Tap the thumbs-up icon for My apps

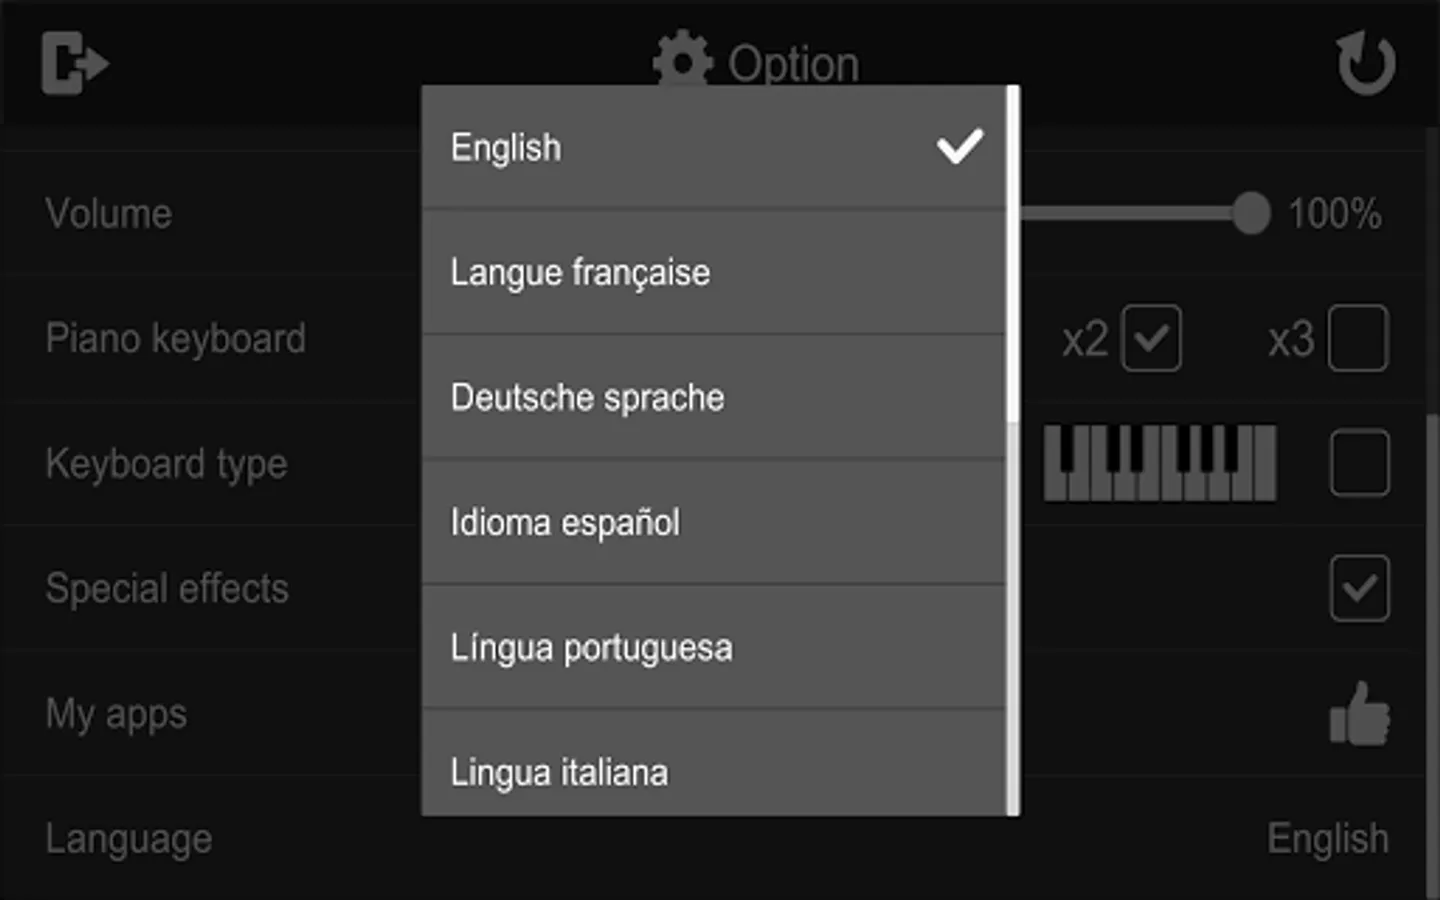(x=1359, y=714)
